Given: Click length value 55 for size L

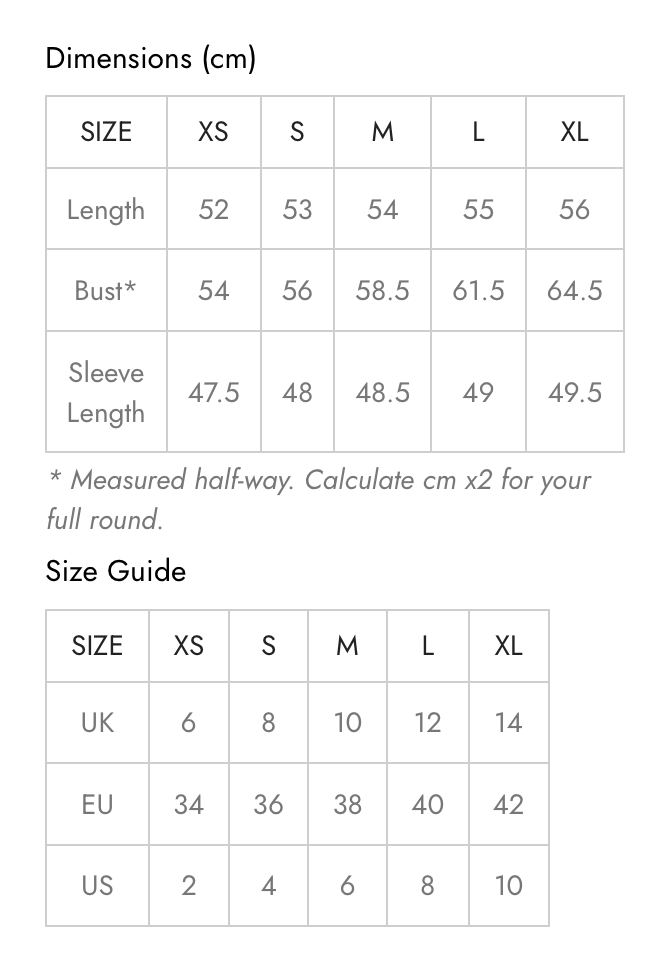Looking at the screenshot, I should click(x=478, y=210).
